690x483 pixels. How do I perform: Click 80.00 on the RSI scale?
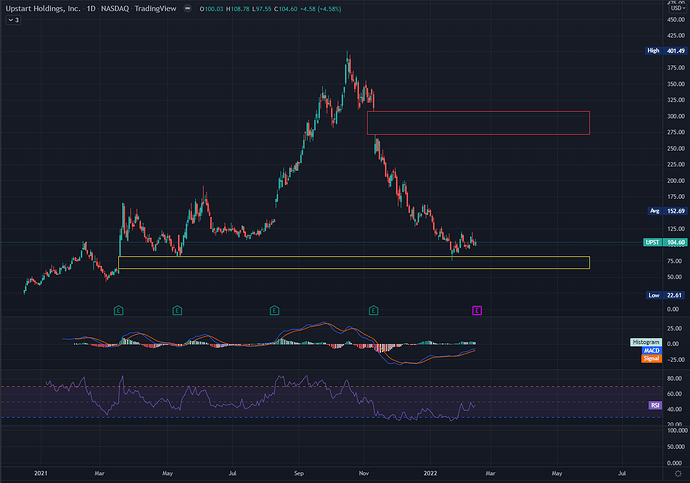tap(675, 378)
